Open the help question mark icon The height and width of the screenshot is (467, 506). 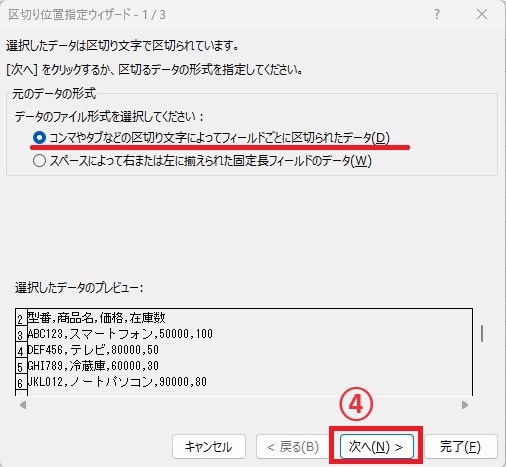pos(437,14)
